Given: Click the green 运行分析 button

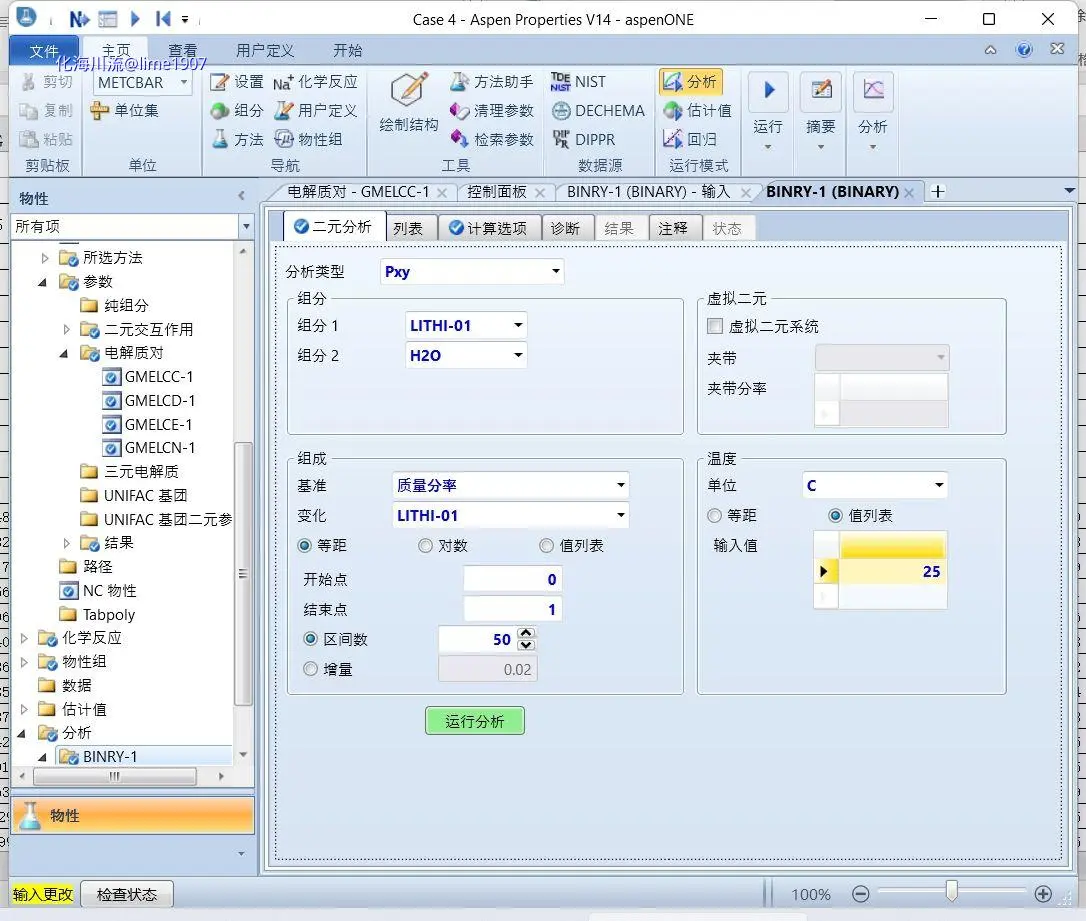Looking at the screenshot, I should (474, 721).
